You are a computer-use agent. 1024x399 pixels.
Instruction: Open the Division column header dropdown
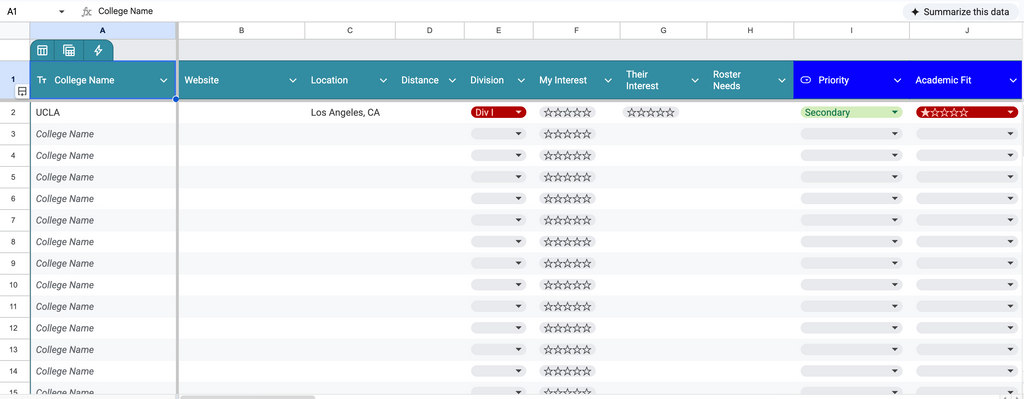(521, 80)
